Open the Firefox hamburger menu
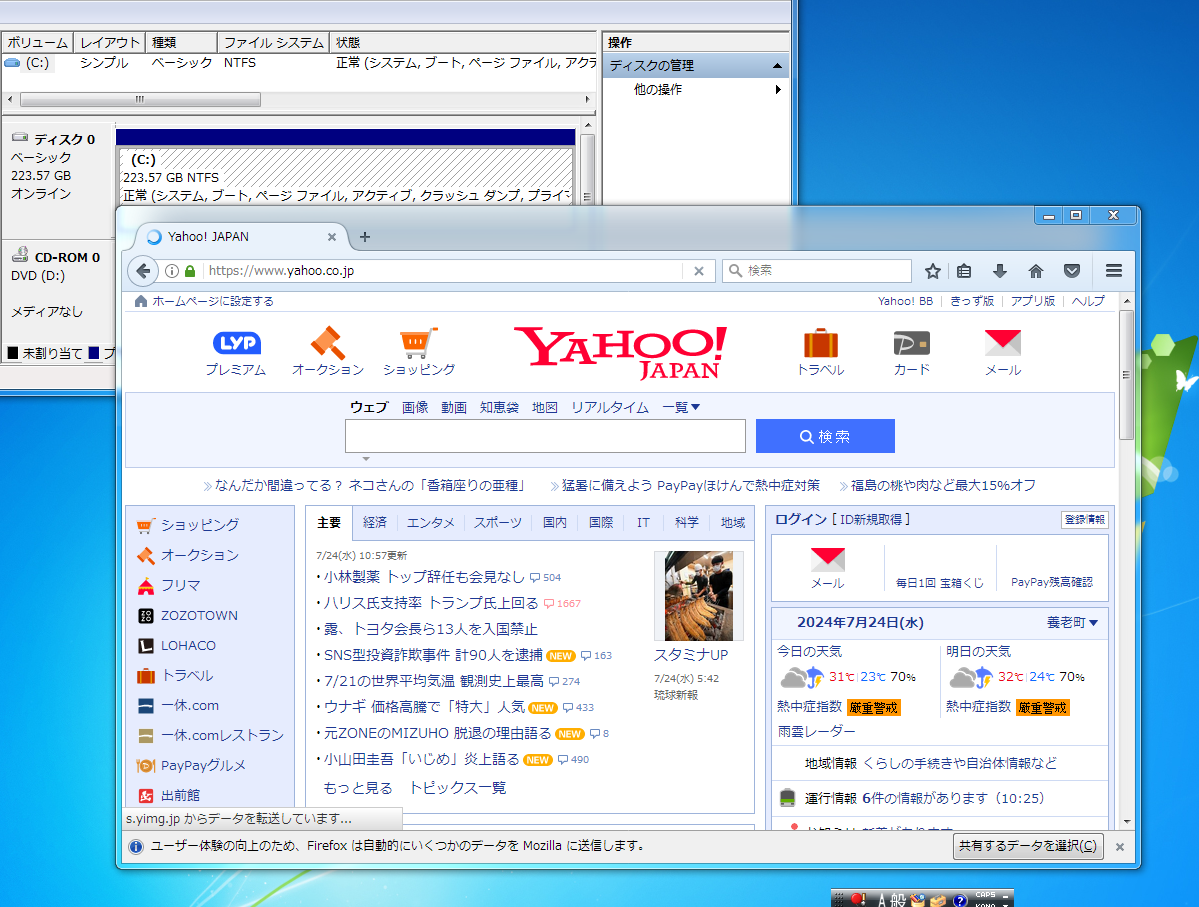The image size is (1199, 907). click(x=1113, y=271)
